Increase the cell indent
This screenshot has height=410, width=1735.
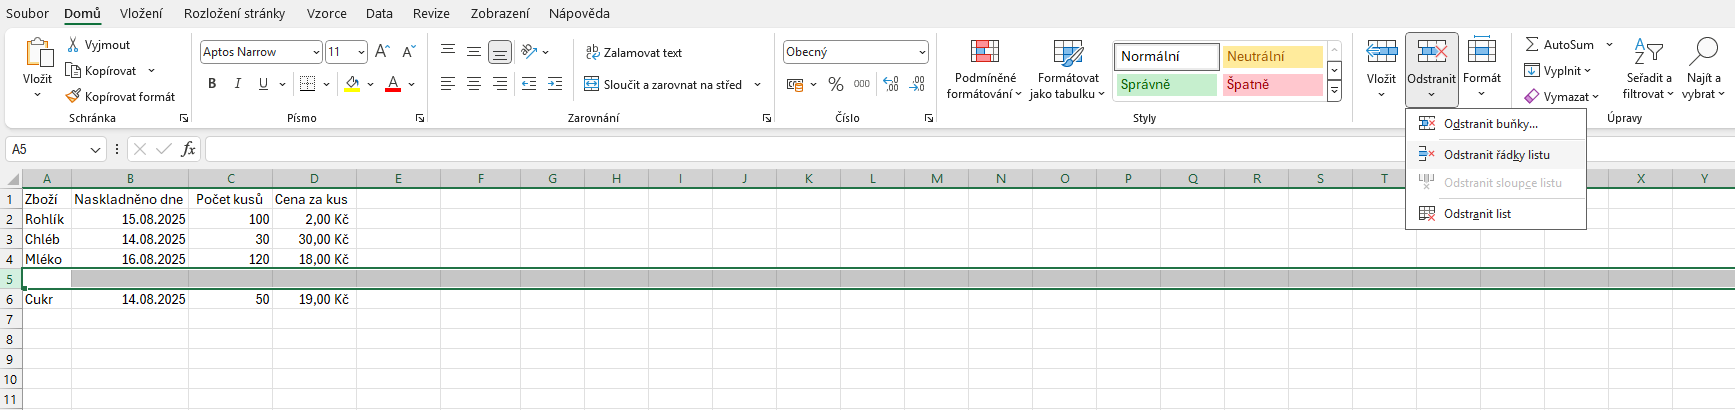pos(555,84)
